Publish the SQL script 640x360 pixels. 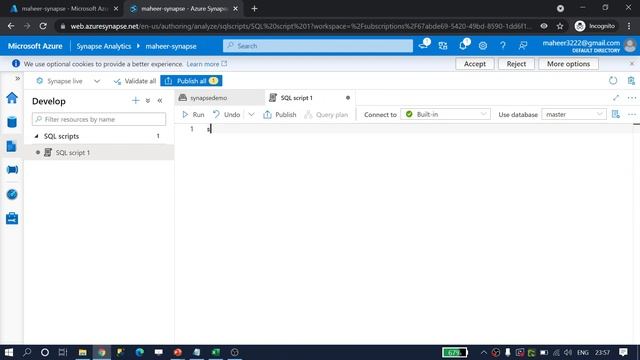click(280, 115)
